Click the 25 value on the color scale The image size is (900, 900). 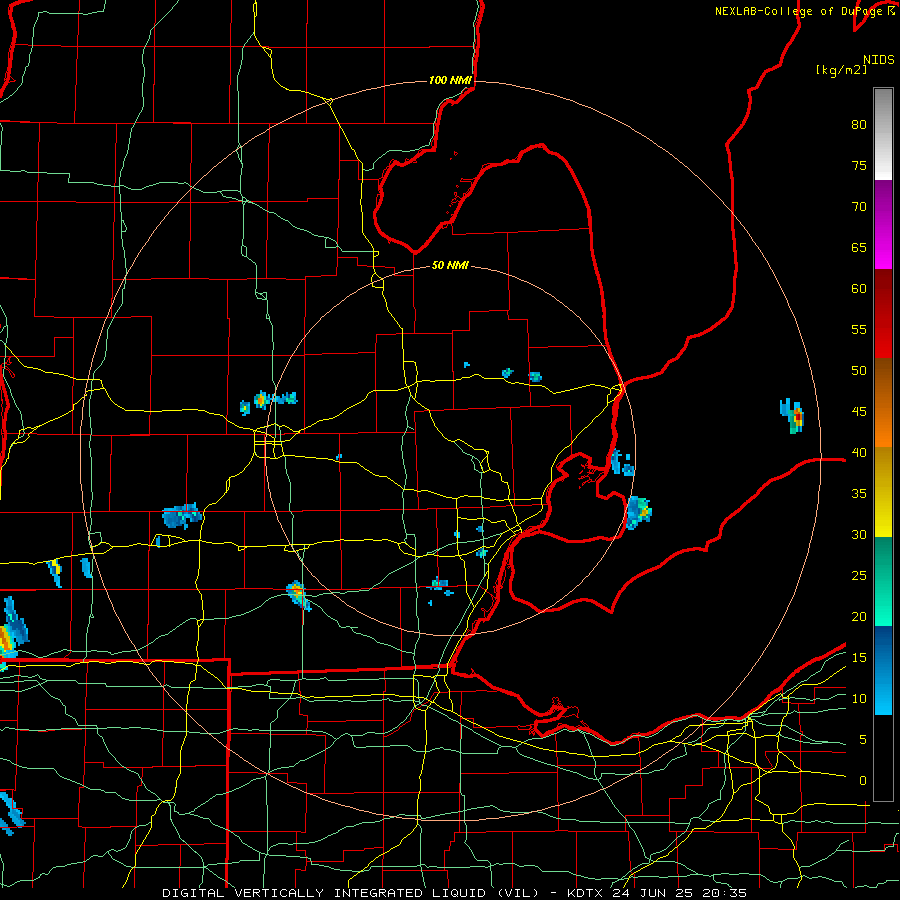[x=859, y=576]
